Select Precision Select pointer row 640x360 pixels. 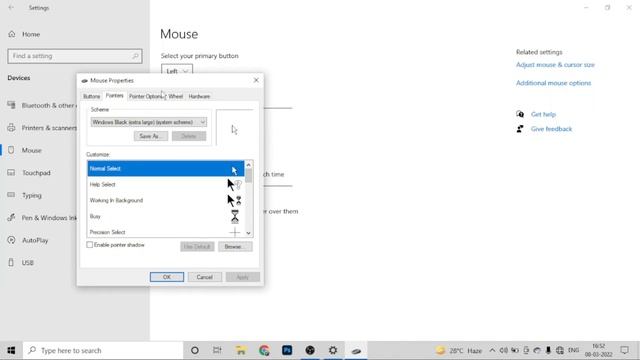(166, 231)
